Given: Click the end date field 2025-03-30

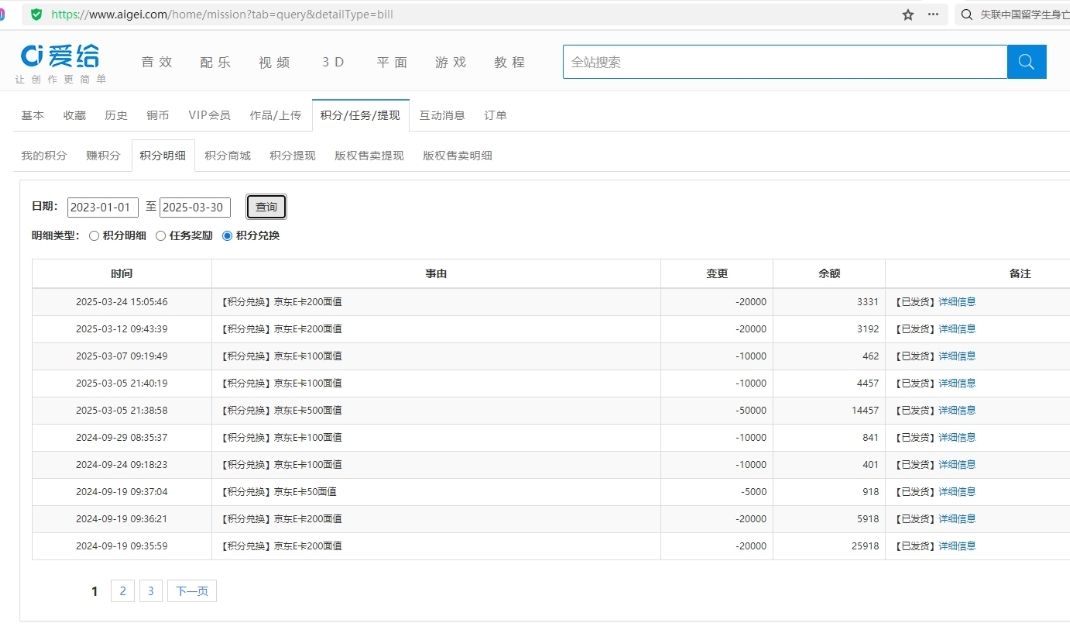Looking at the screenshot, I should pyautogui.click(x=195, y=208).
